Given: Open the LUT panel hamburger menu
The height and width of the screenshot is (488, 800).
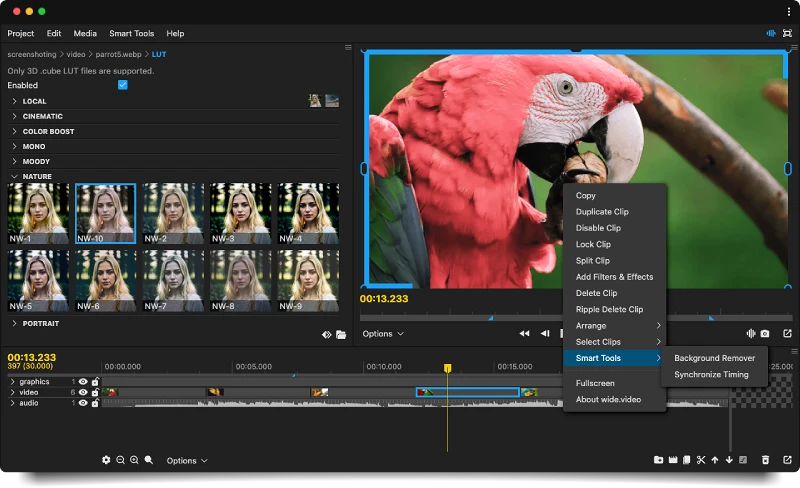Looking at the screenshot, I should (348, 47).
